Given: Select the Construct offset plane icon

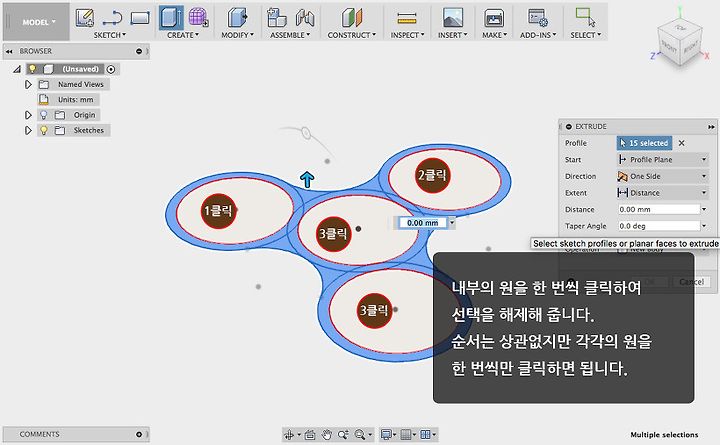Looking at the screenshot, I should [x=352, y=18].
